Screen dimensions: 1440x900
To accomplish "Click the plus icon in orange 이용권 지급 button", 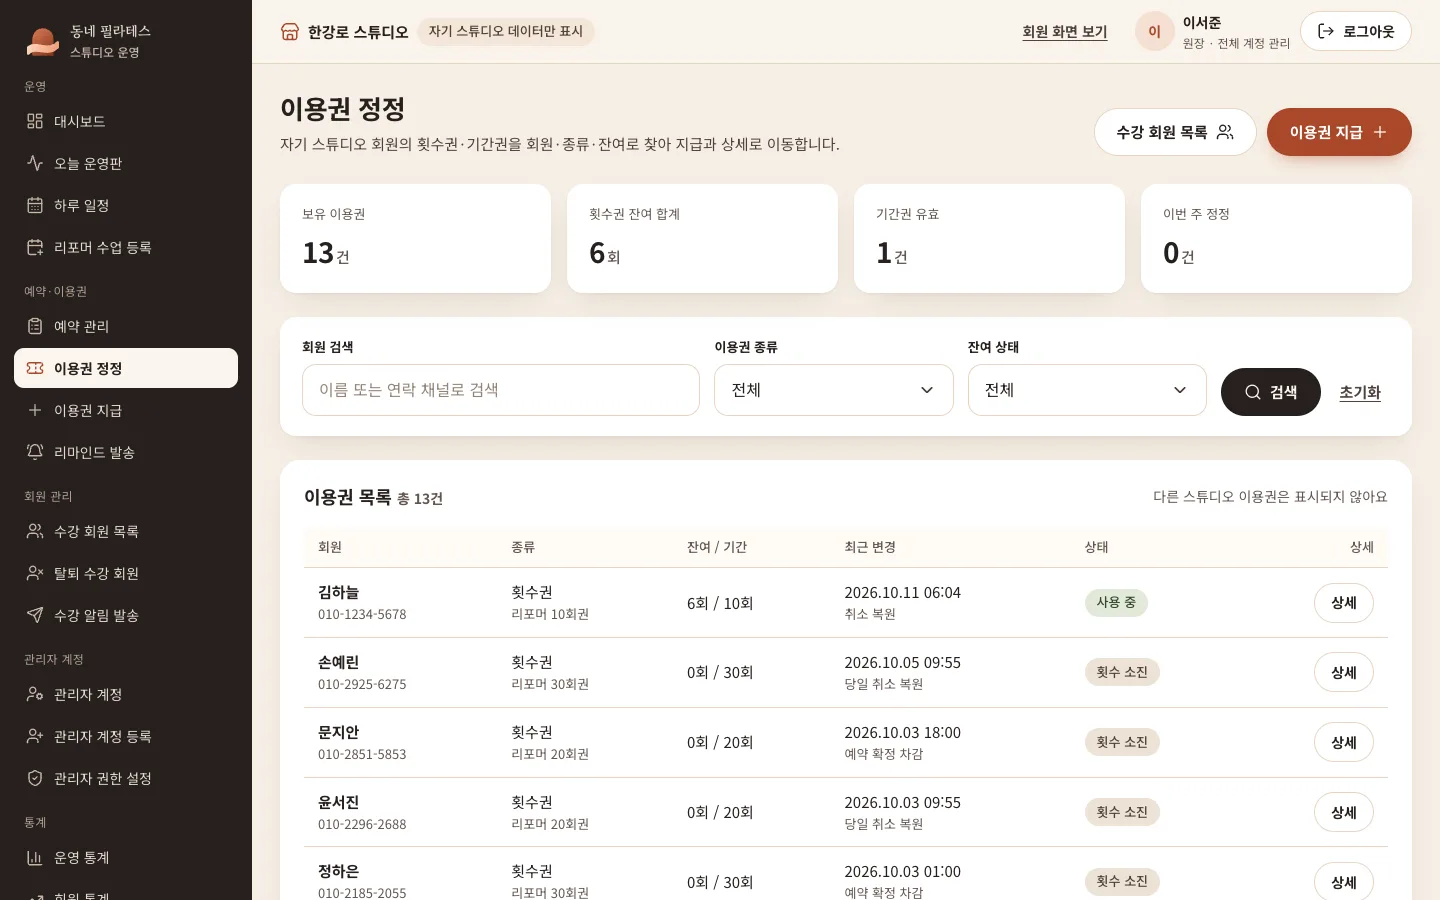I will (1380, 132).
